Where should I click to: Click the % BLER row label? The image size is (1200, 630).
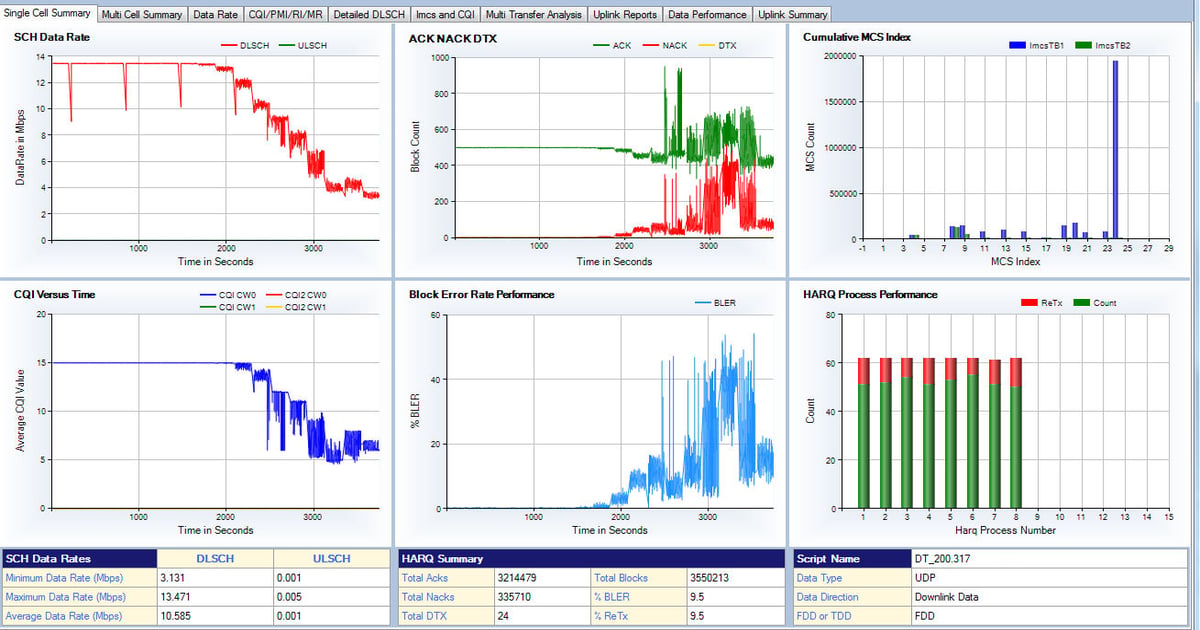point(612,597)
